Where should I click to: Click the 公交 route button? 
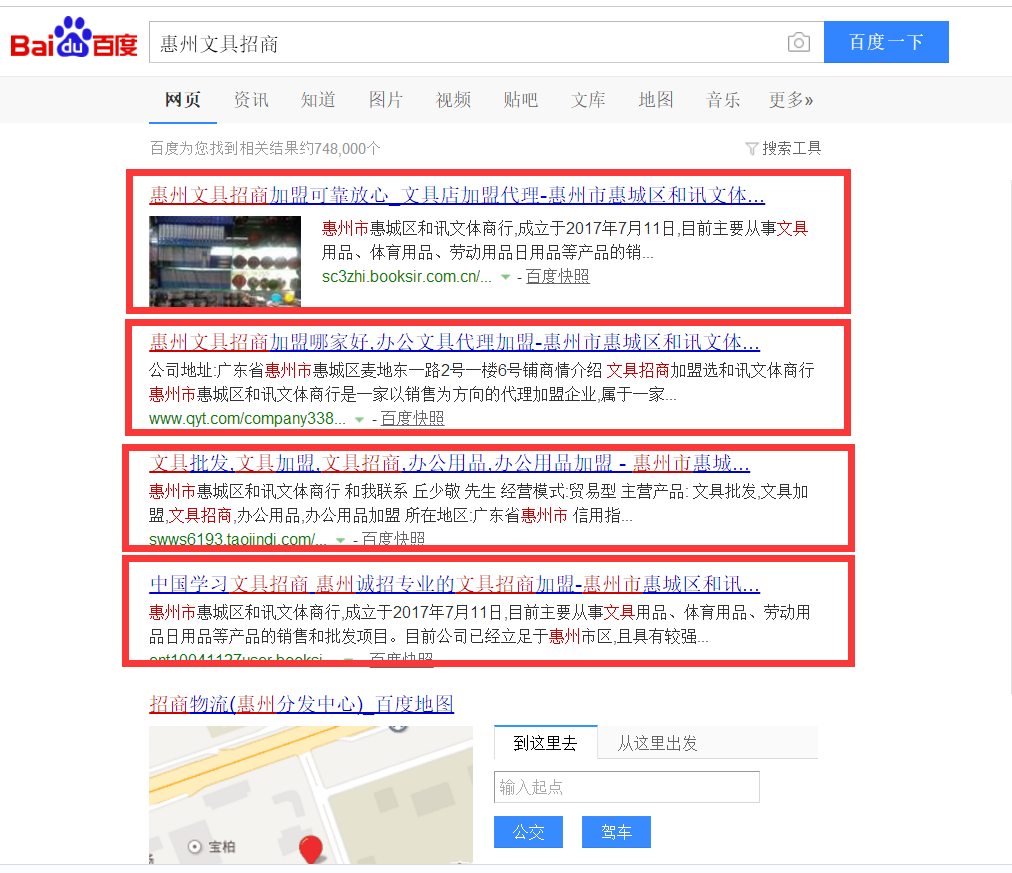pos(529,832)
